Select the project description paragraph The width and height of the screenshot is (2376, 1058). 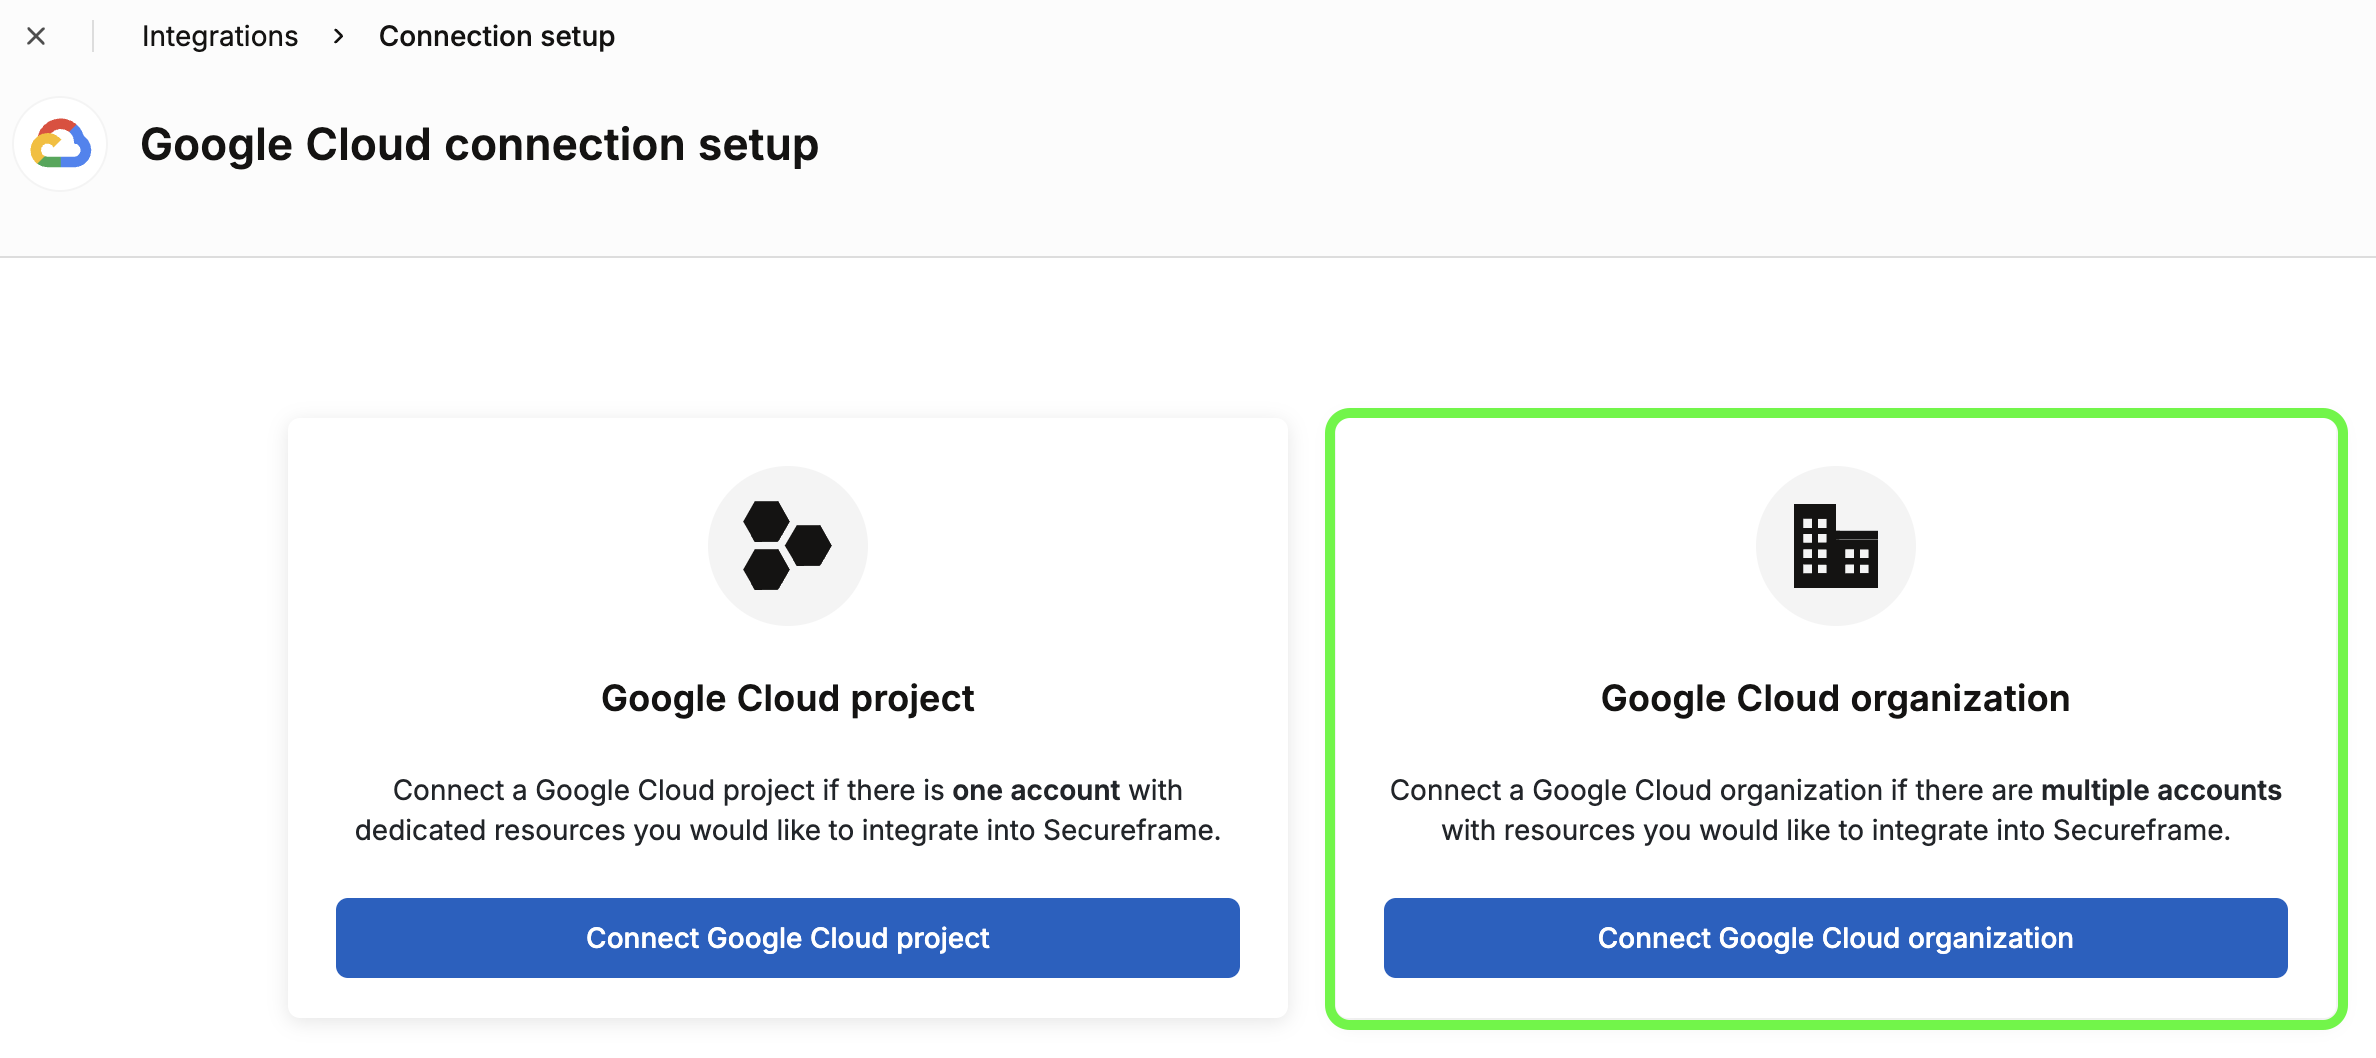pyautogui.click(x=788, y=810)
